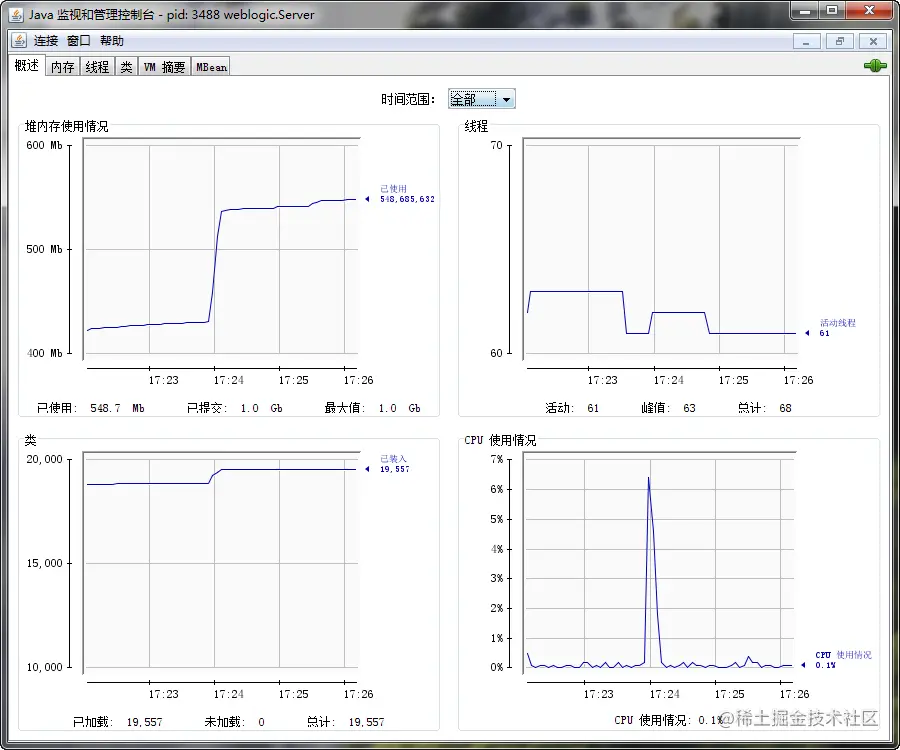
Task: Click the 总计 19,557 classes text
Action: [x=346, y=722]
